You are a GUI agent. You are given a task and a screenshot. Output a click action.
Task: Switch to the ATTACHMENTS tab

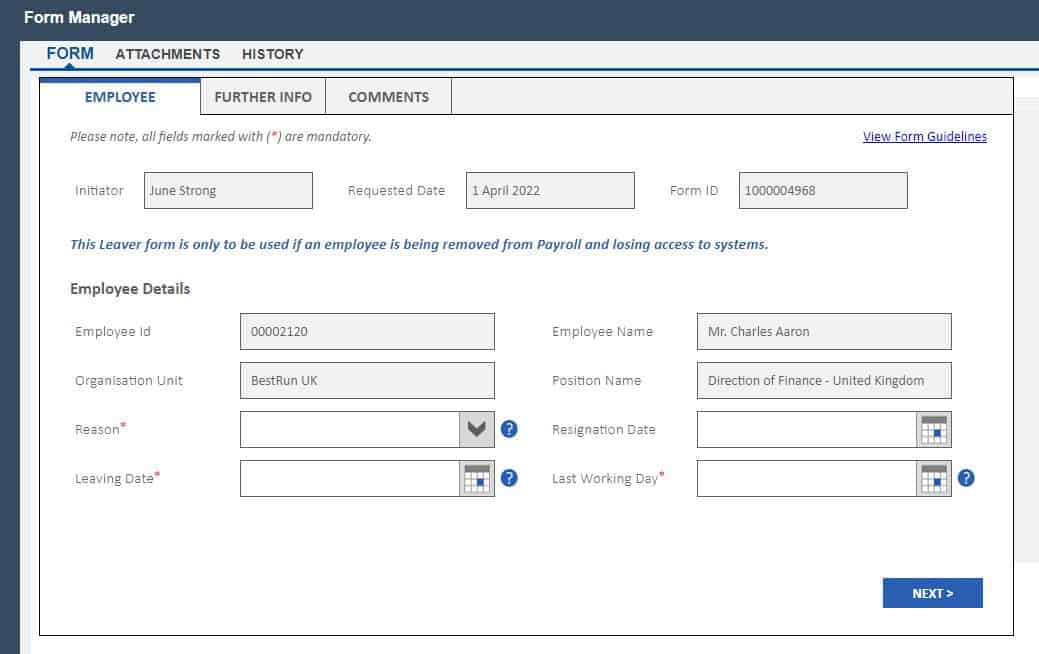pyautogui.click(x=167, y=54)
